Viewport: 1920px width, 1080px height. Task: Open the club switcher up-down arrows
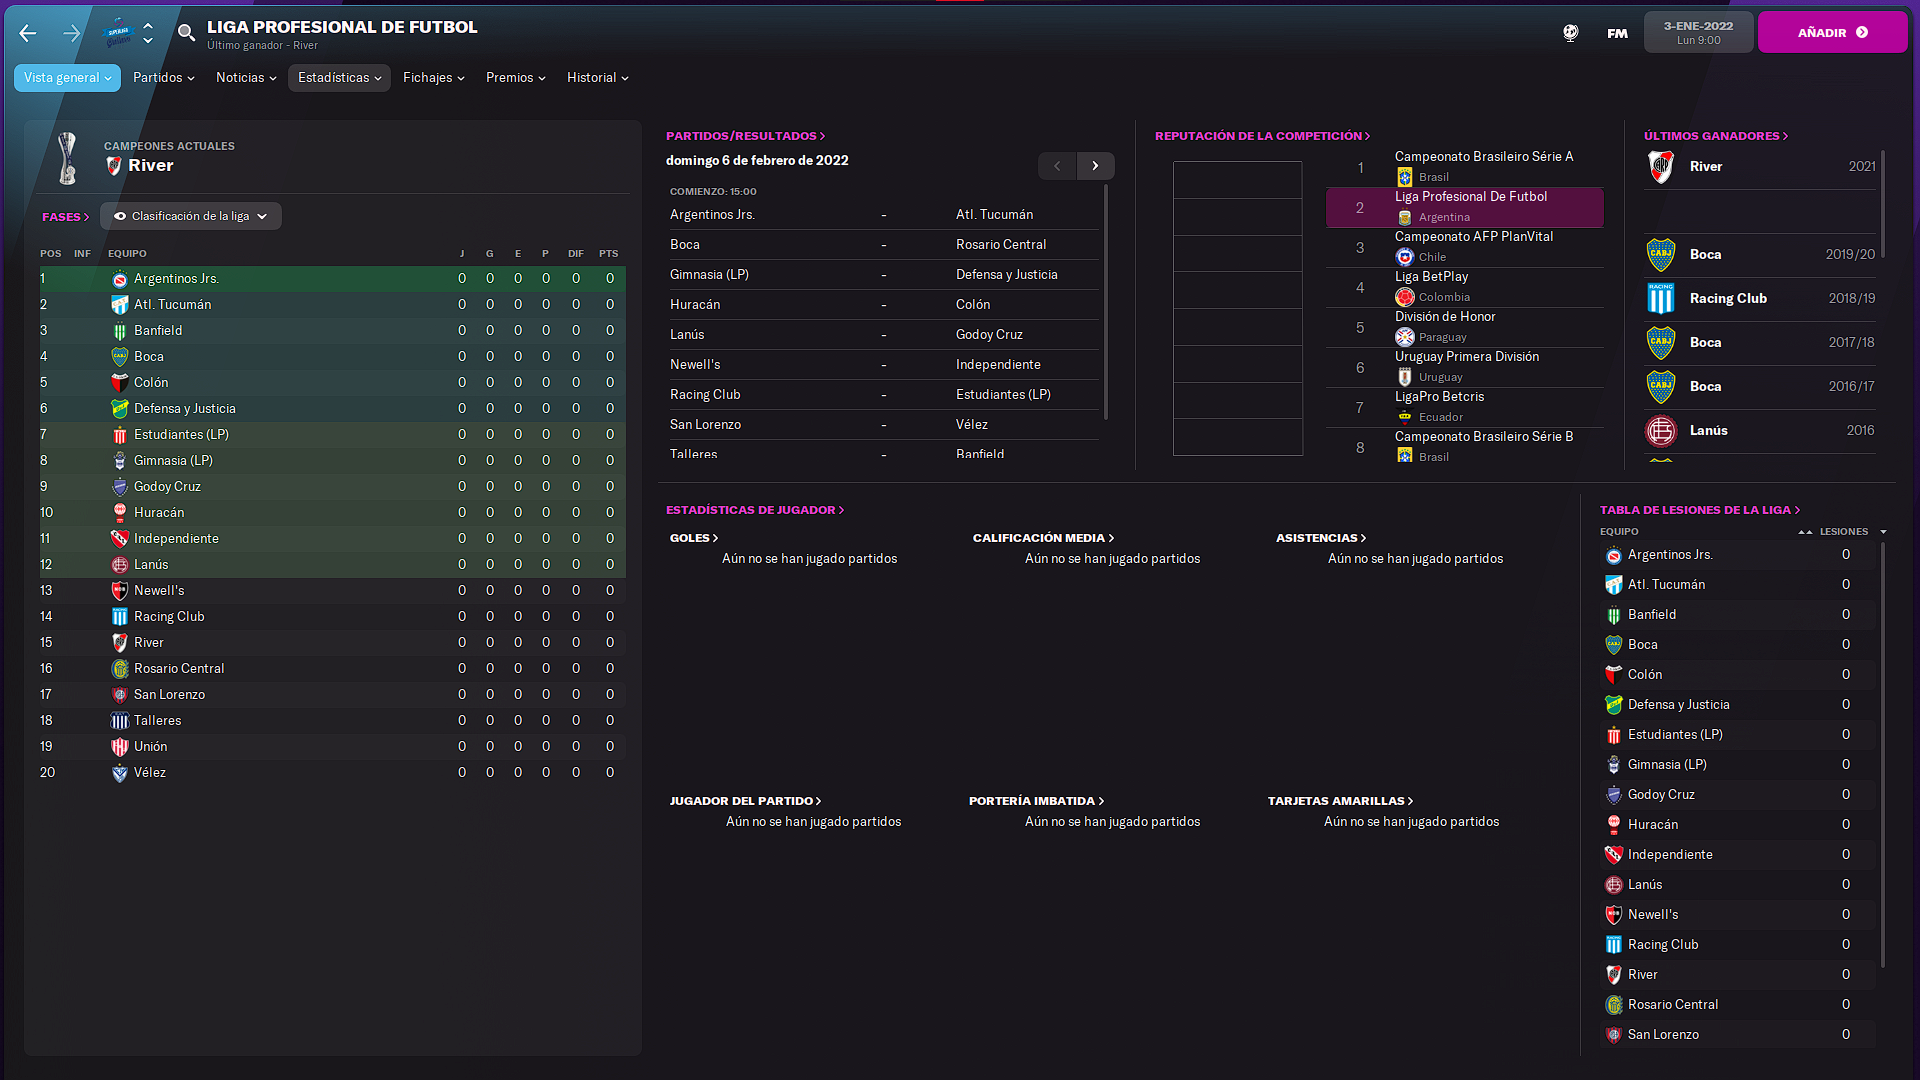pos(148,33)
